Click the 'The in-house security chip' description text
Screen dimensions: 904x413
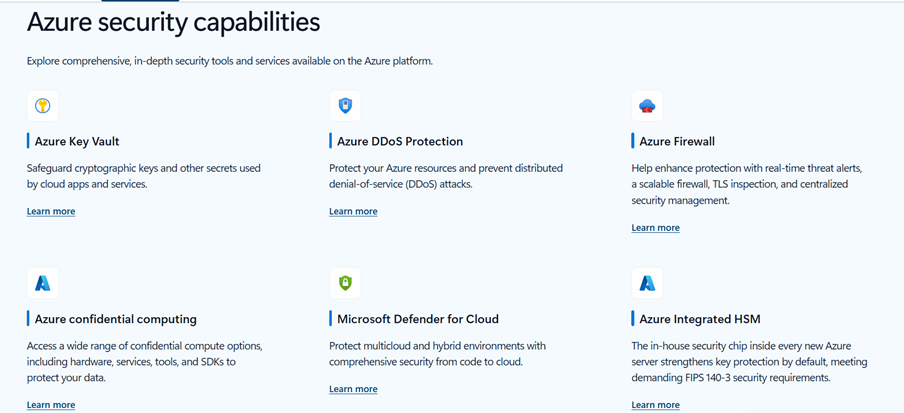pyautogui.click(x=749, y=362)
